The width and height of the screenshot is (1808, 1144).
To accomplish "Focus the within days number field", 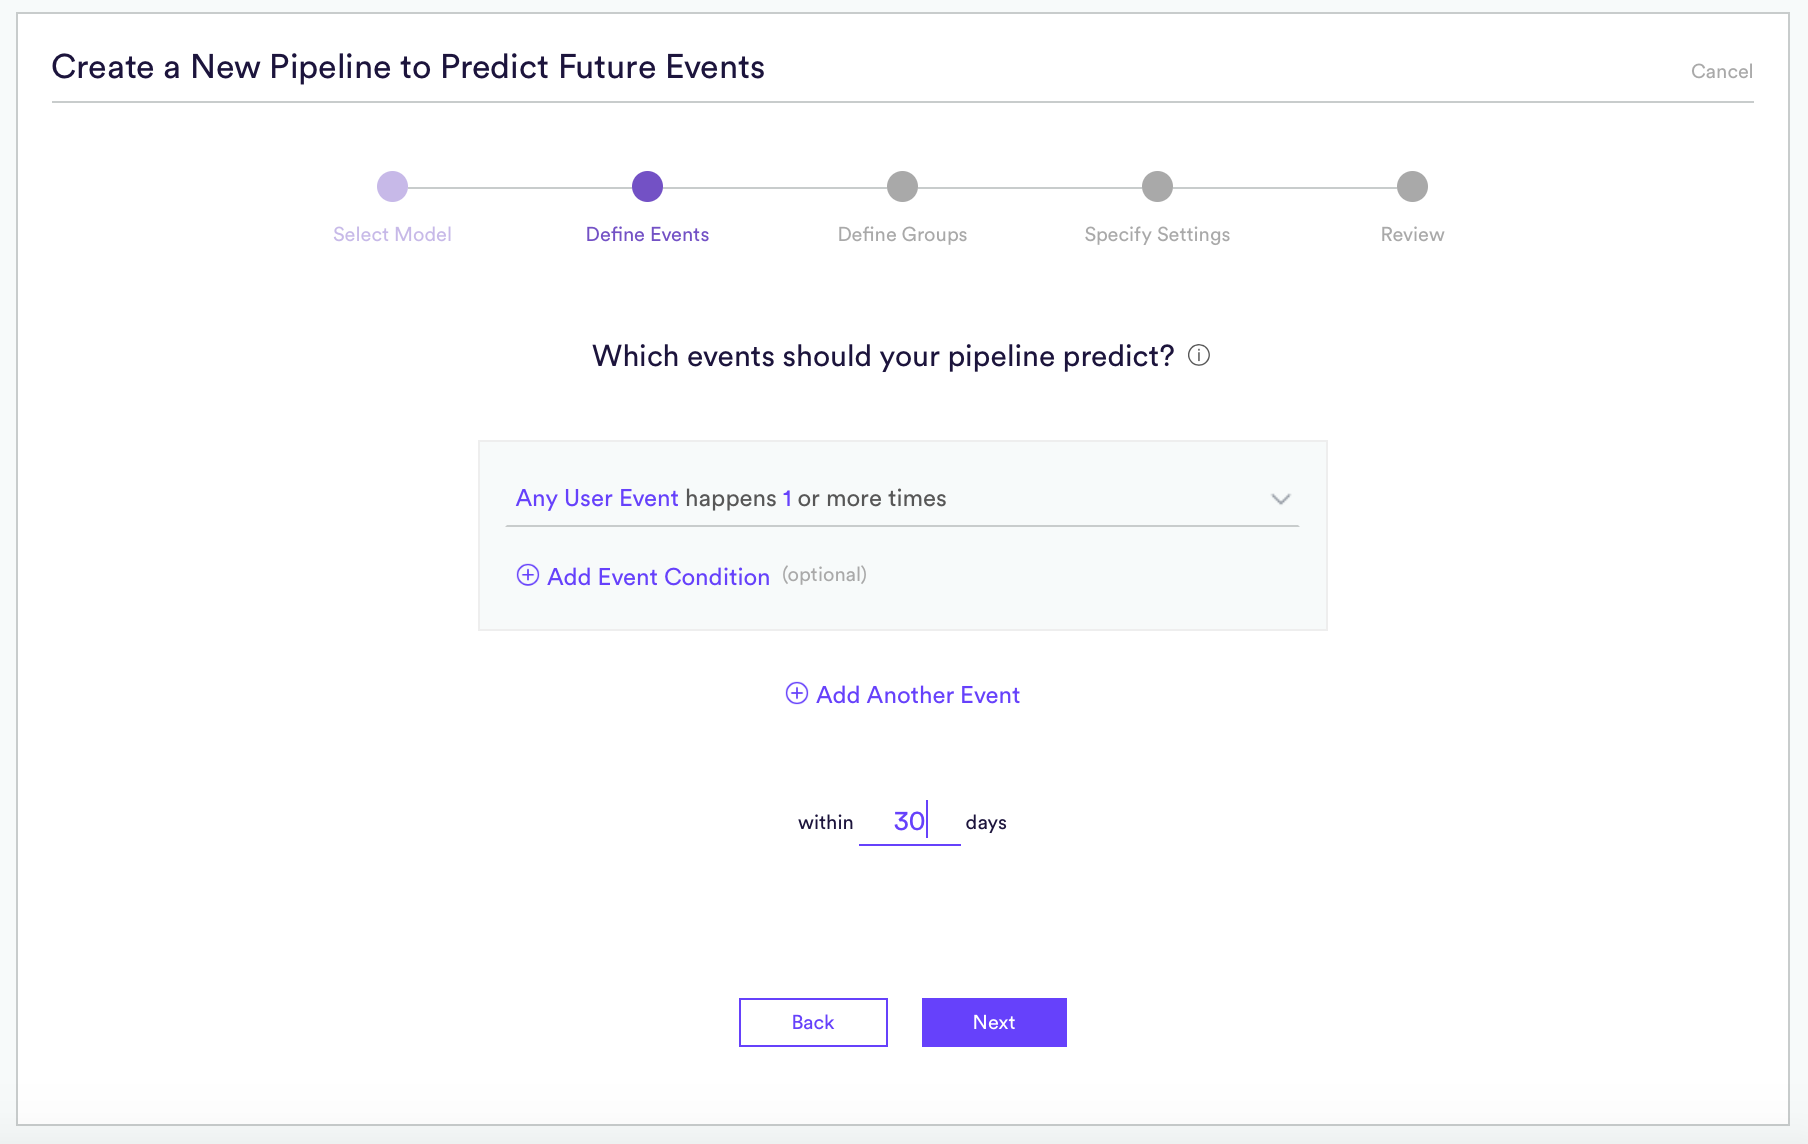I will click(909, 822).
